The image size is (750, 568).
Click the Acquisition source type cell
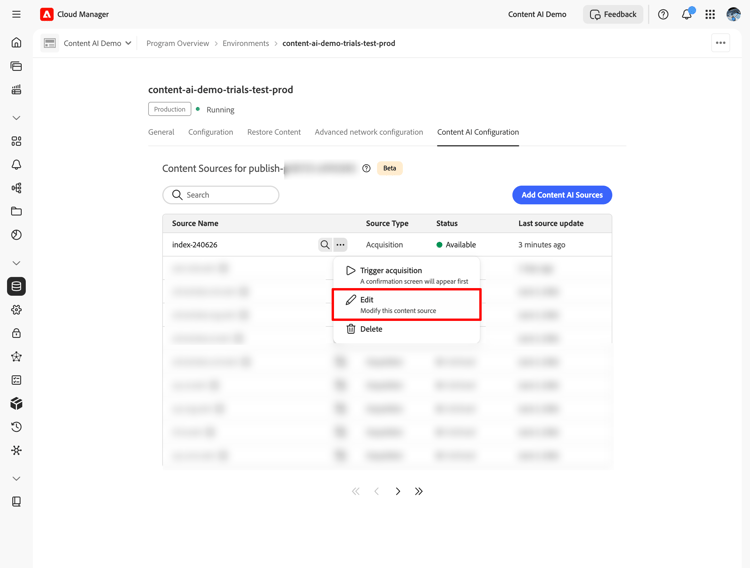tap(384, 245)
